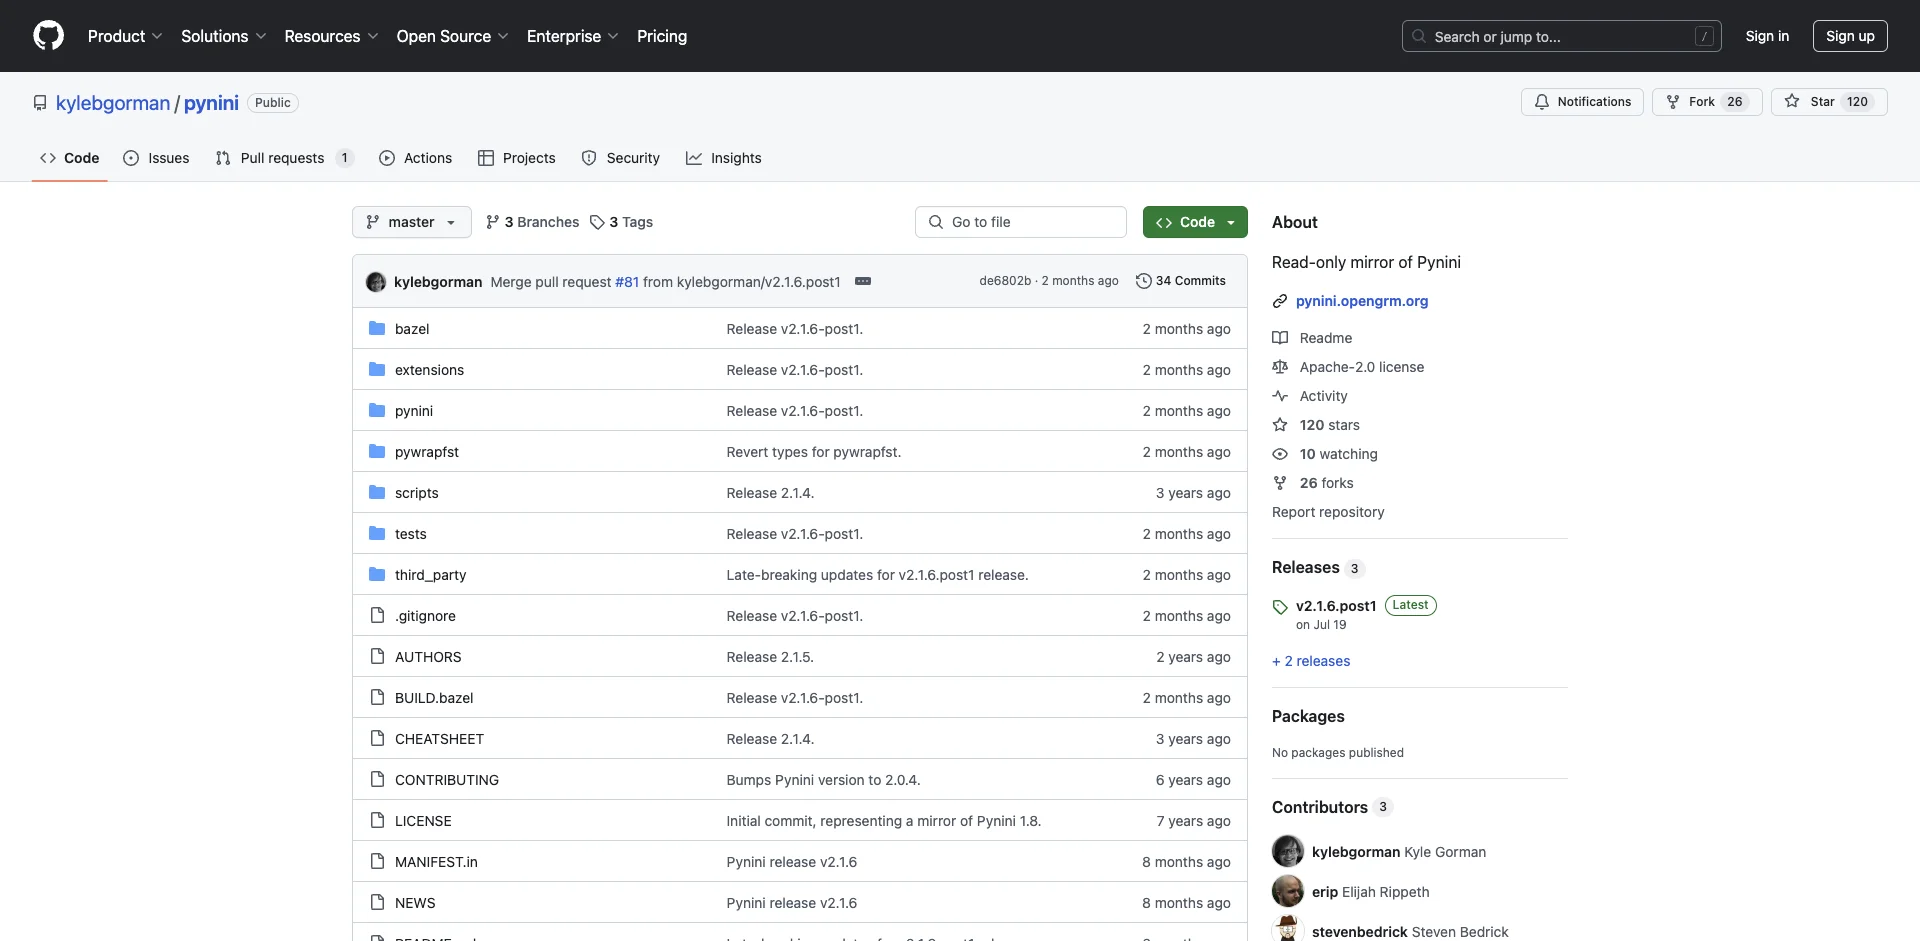1920x941 pixels.
Task: Click the forks icon in About
Action: (x=1280, y=483)
